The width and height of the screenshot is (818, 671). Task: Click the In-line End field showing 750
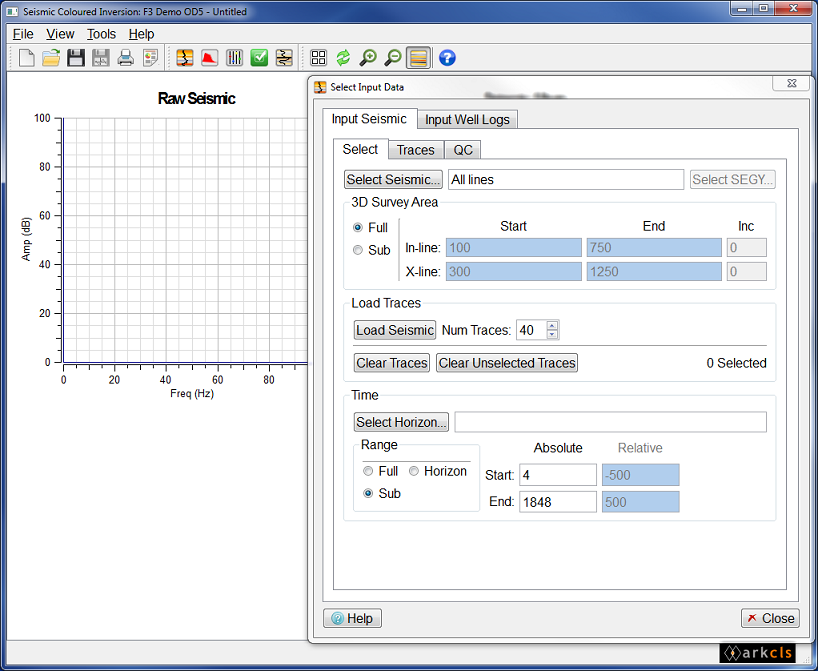click(x=654, y=247)
